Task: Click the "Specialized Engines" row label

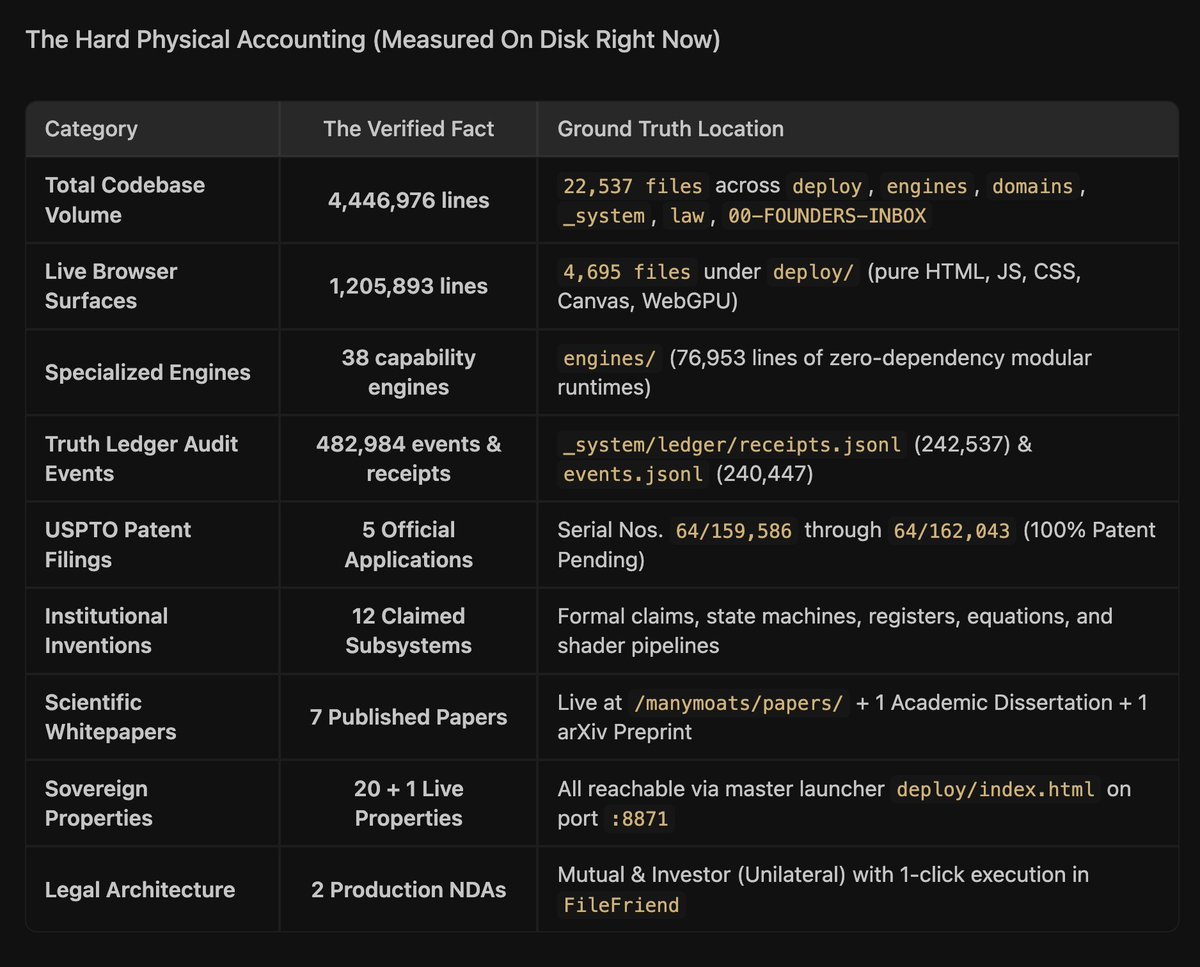Action: coord(148,372)
